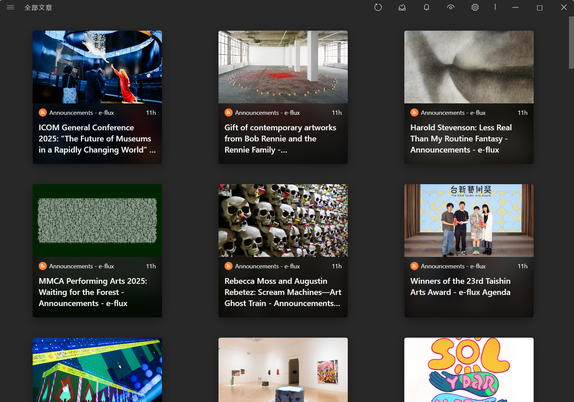Click the 11h timestamp on Harold Stevenson card
The width and height of the screenshot is (574, 402).
(522, 113)
